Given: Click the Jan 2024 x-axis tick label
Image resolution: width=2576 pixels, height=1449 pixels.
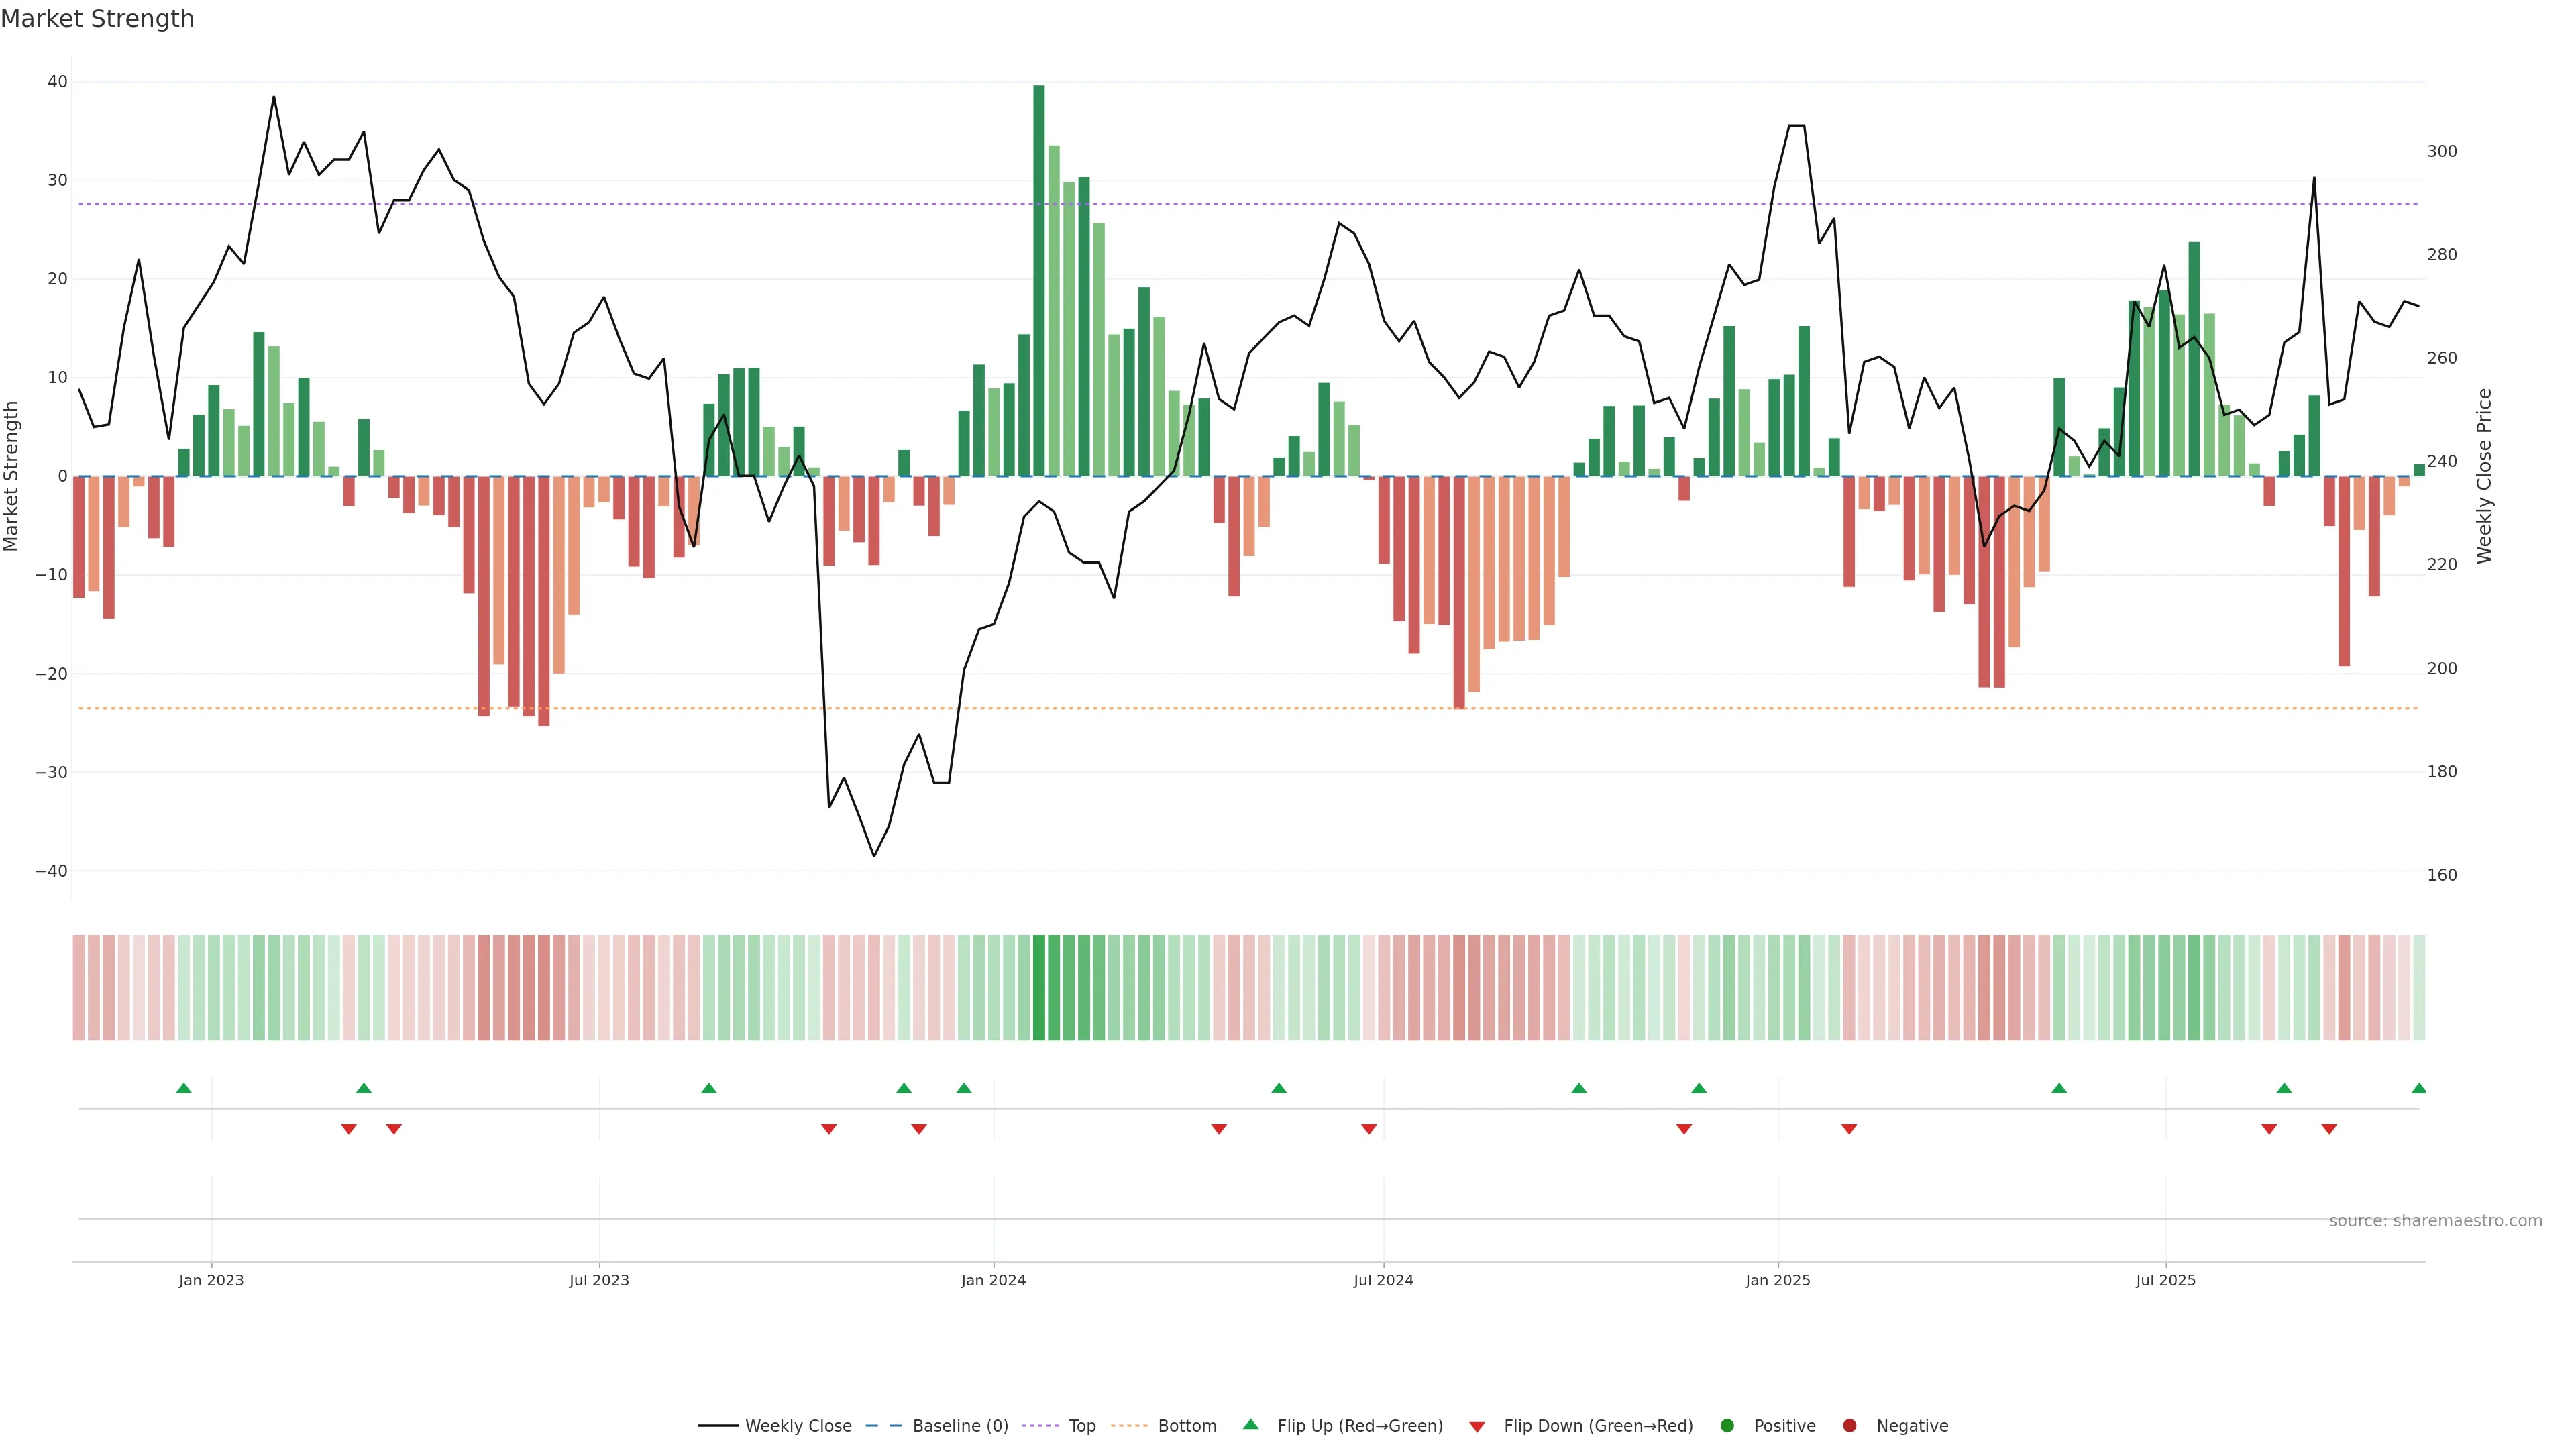Looking at the screenshot, I should (993, 1280).
